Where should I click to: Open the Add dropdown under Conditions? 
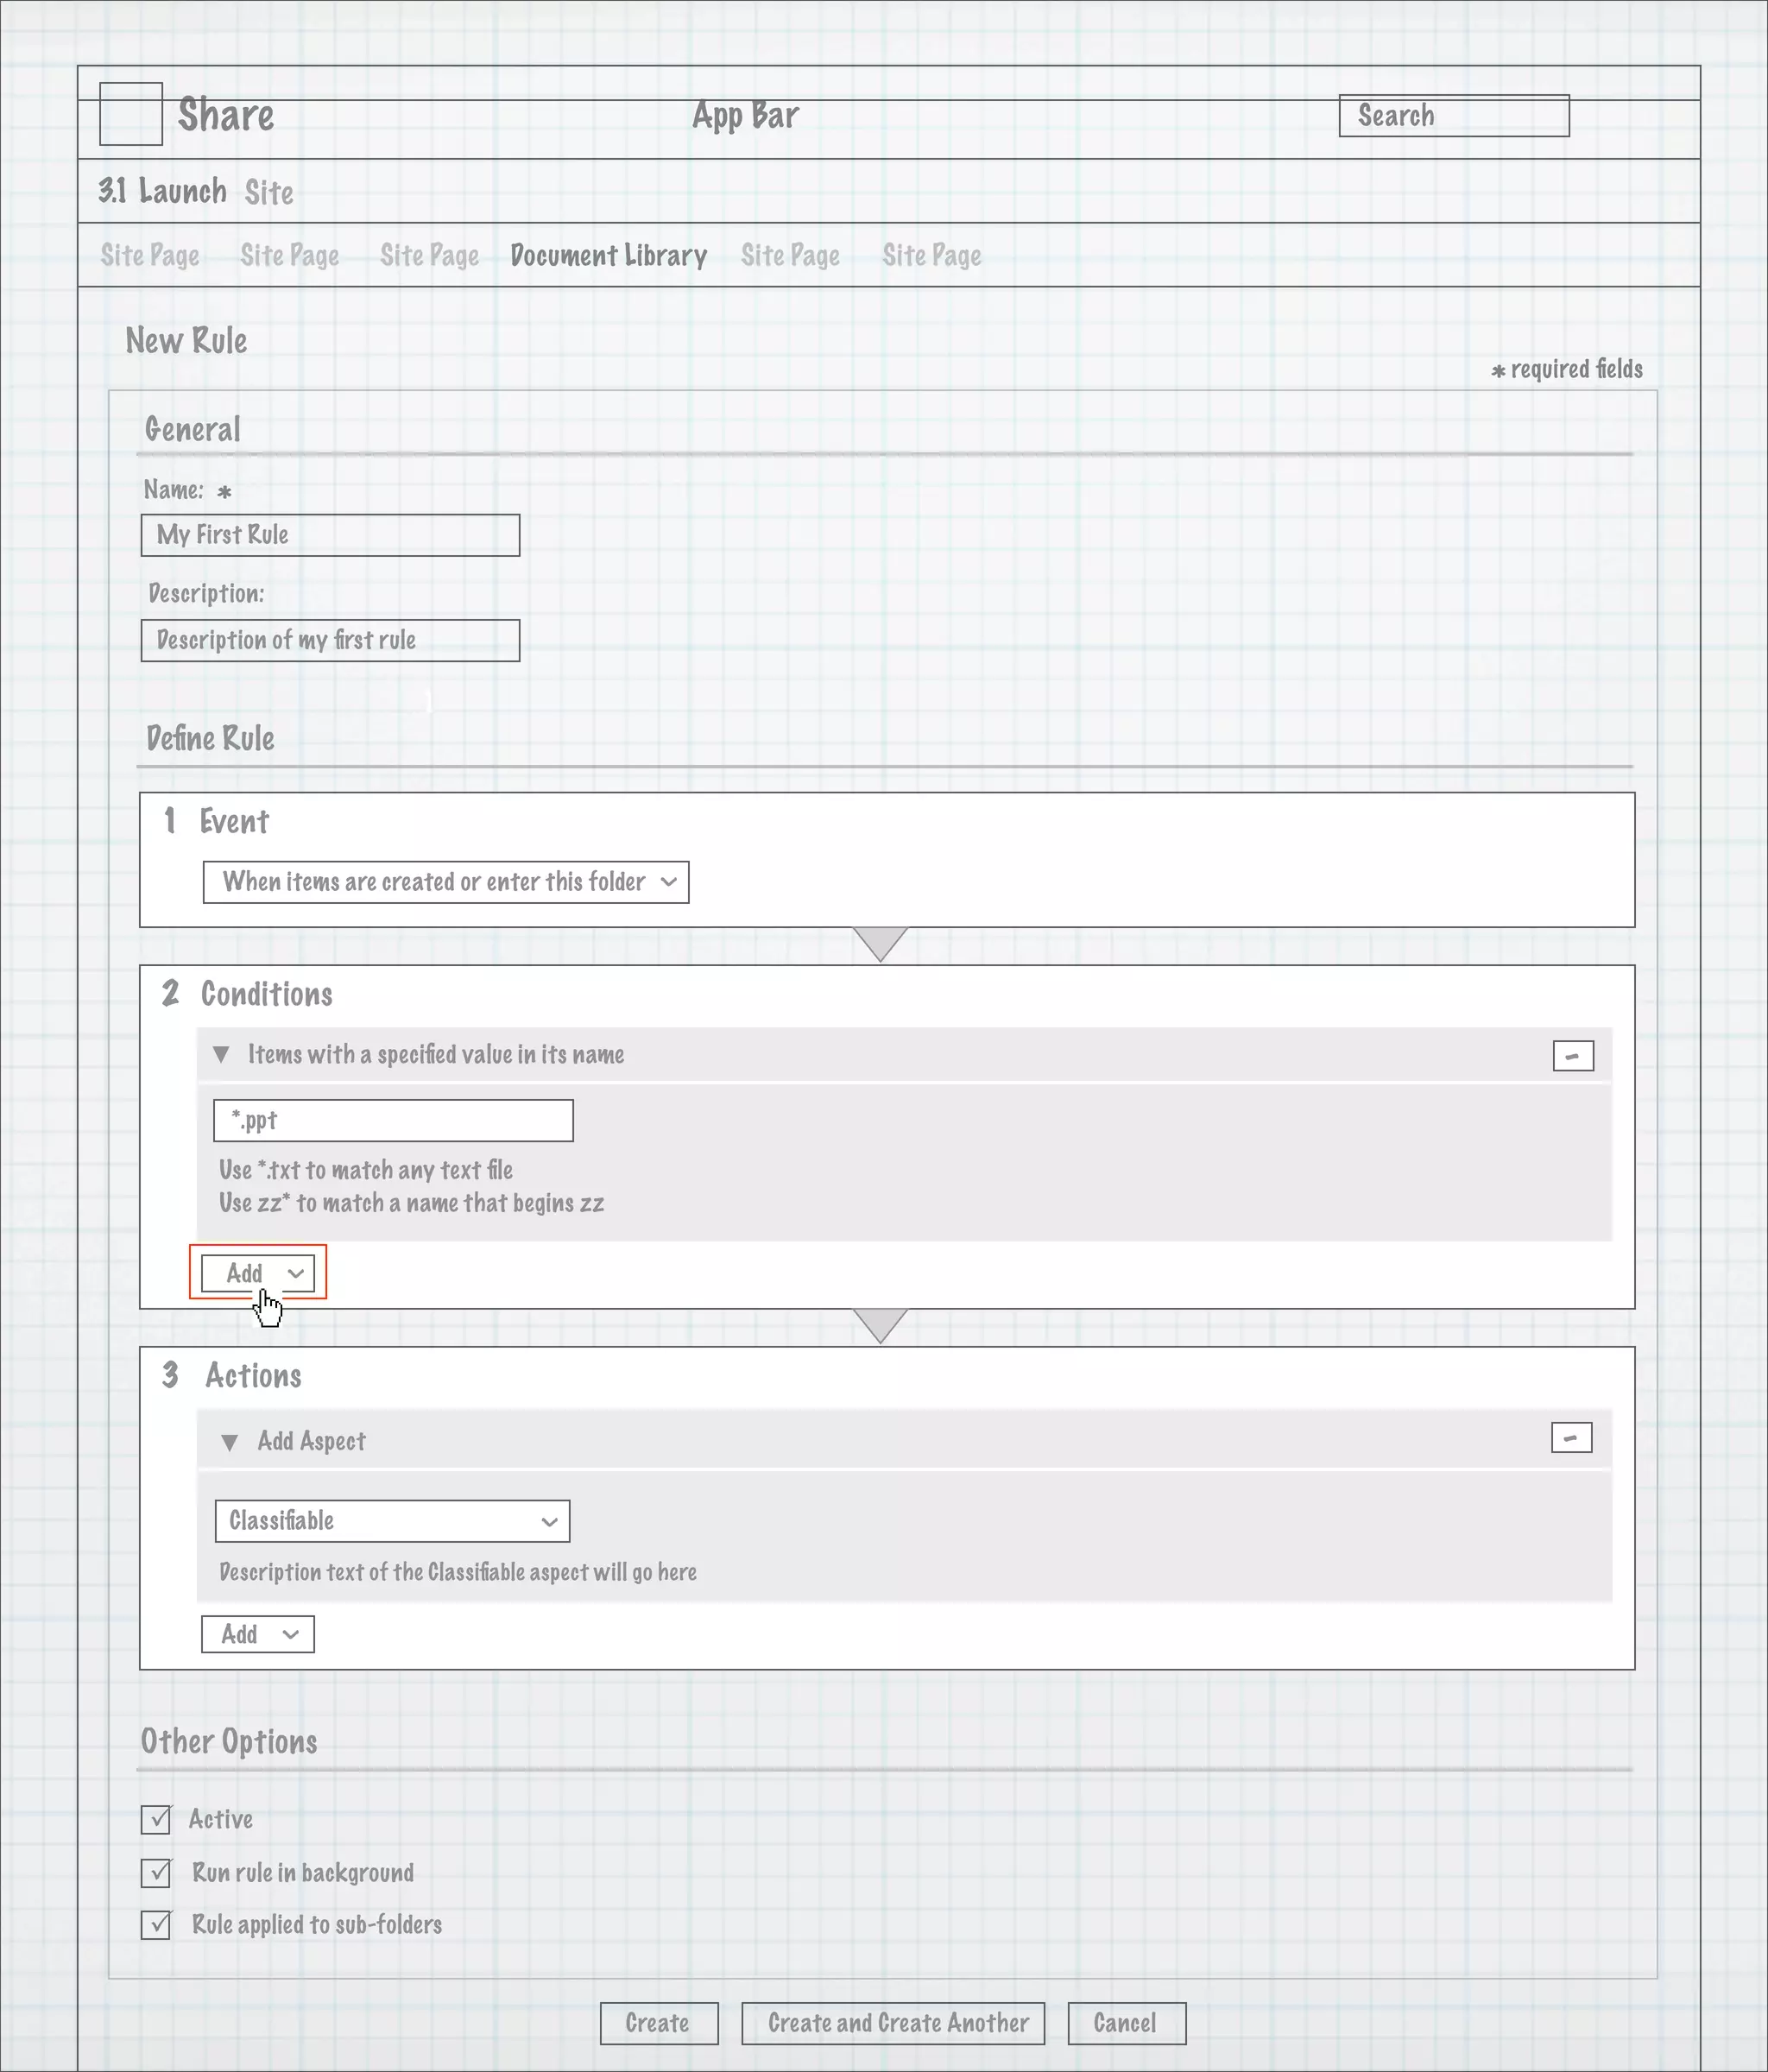[258, 1273]
